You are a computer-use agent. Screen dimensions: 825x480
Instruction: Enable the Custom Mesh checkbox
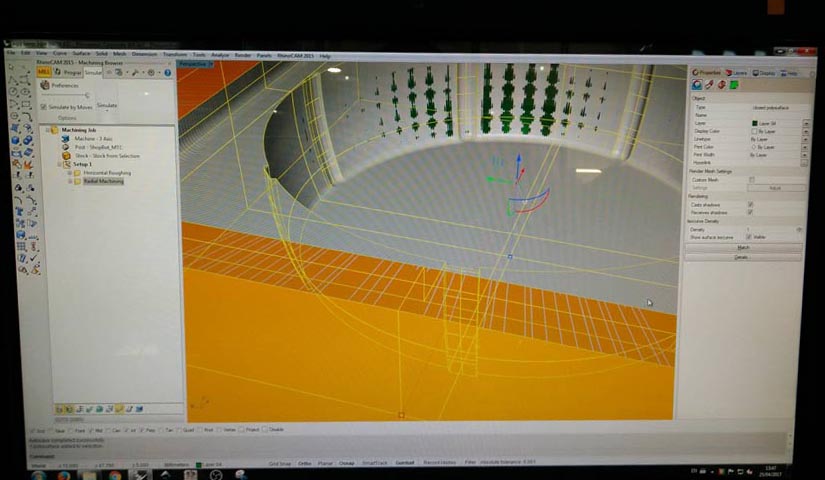point(751,180)
